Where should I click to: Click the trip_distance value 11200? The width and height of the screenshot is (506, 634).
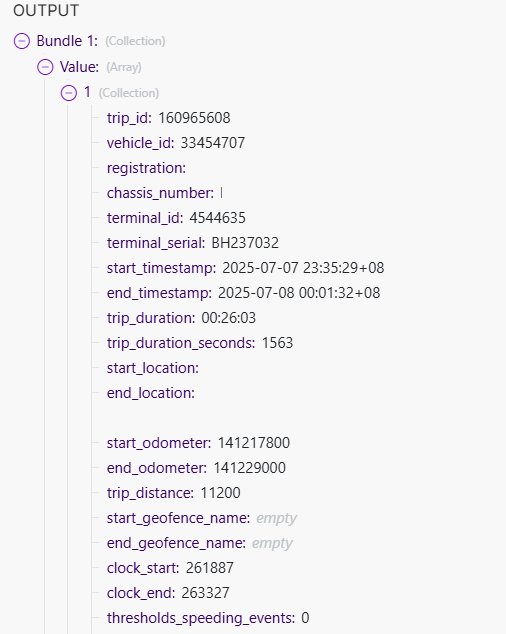pyautogui.click(x=220, y=493)
